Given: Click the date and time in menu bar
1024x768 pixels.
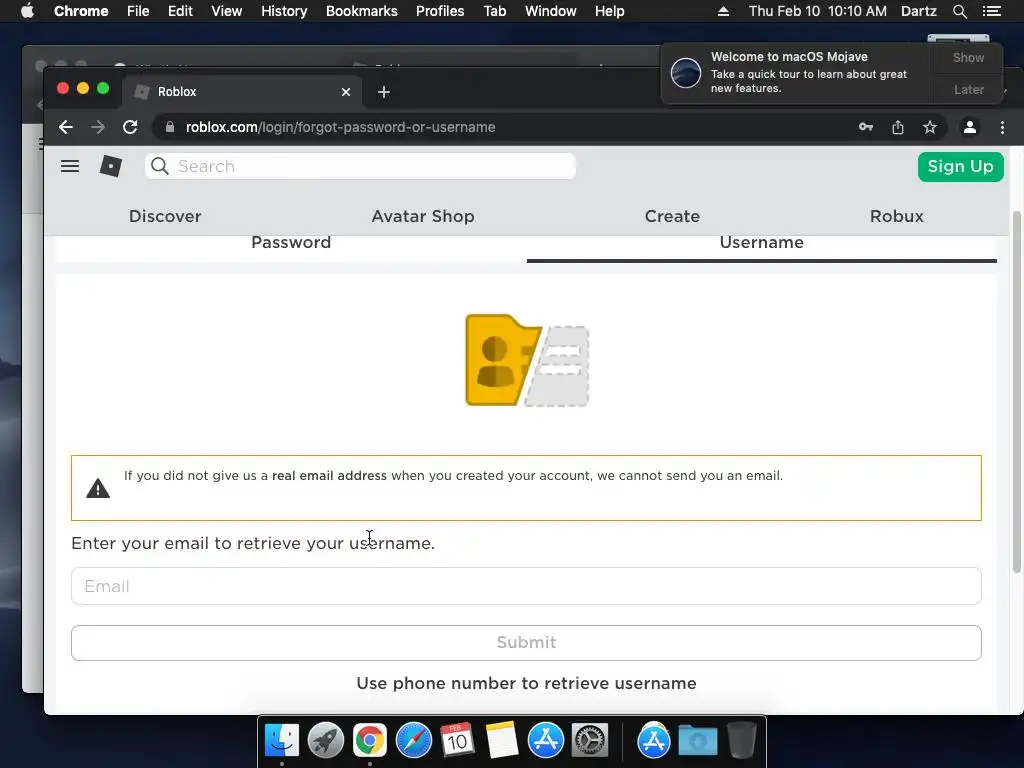Looking at the screenshot, I should coord(818,11).
